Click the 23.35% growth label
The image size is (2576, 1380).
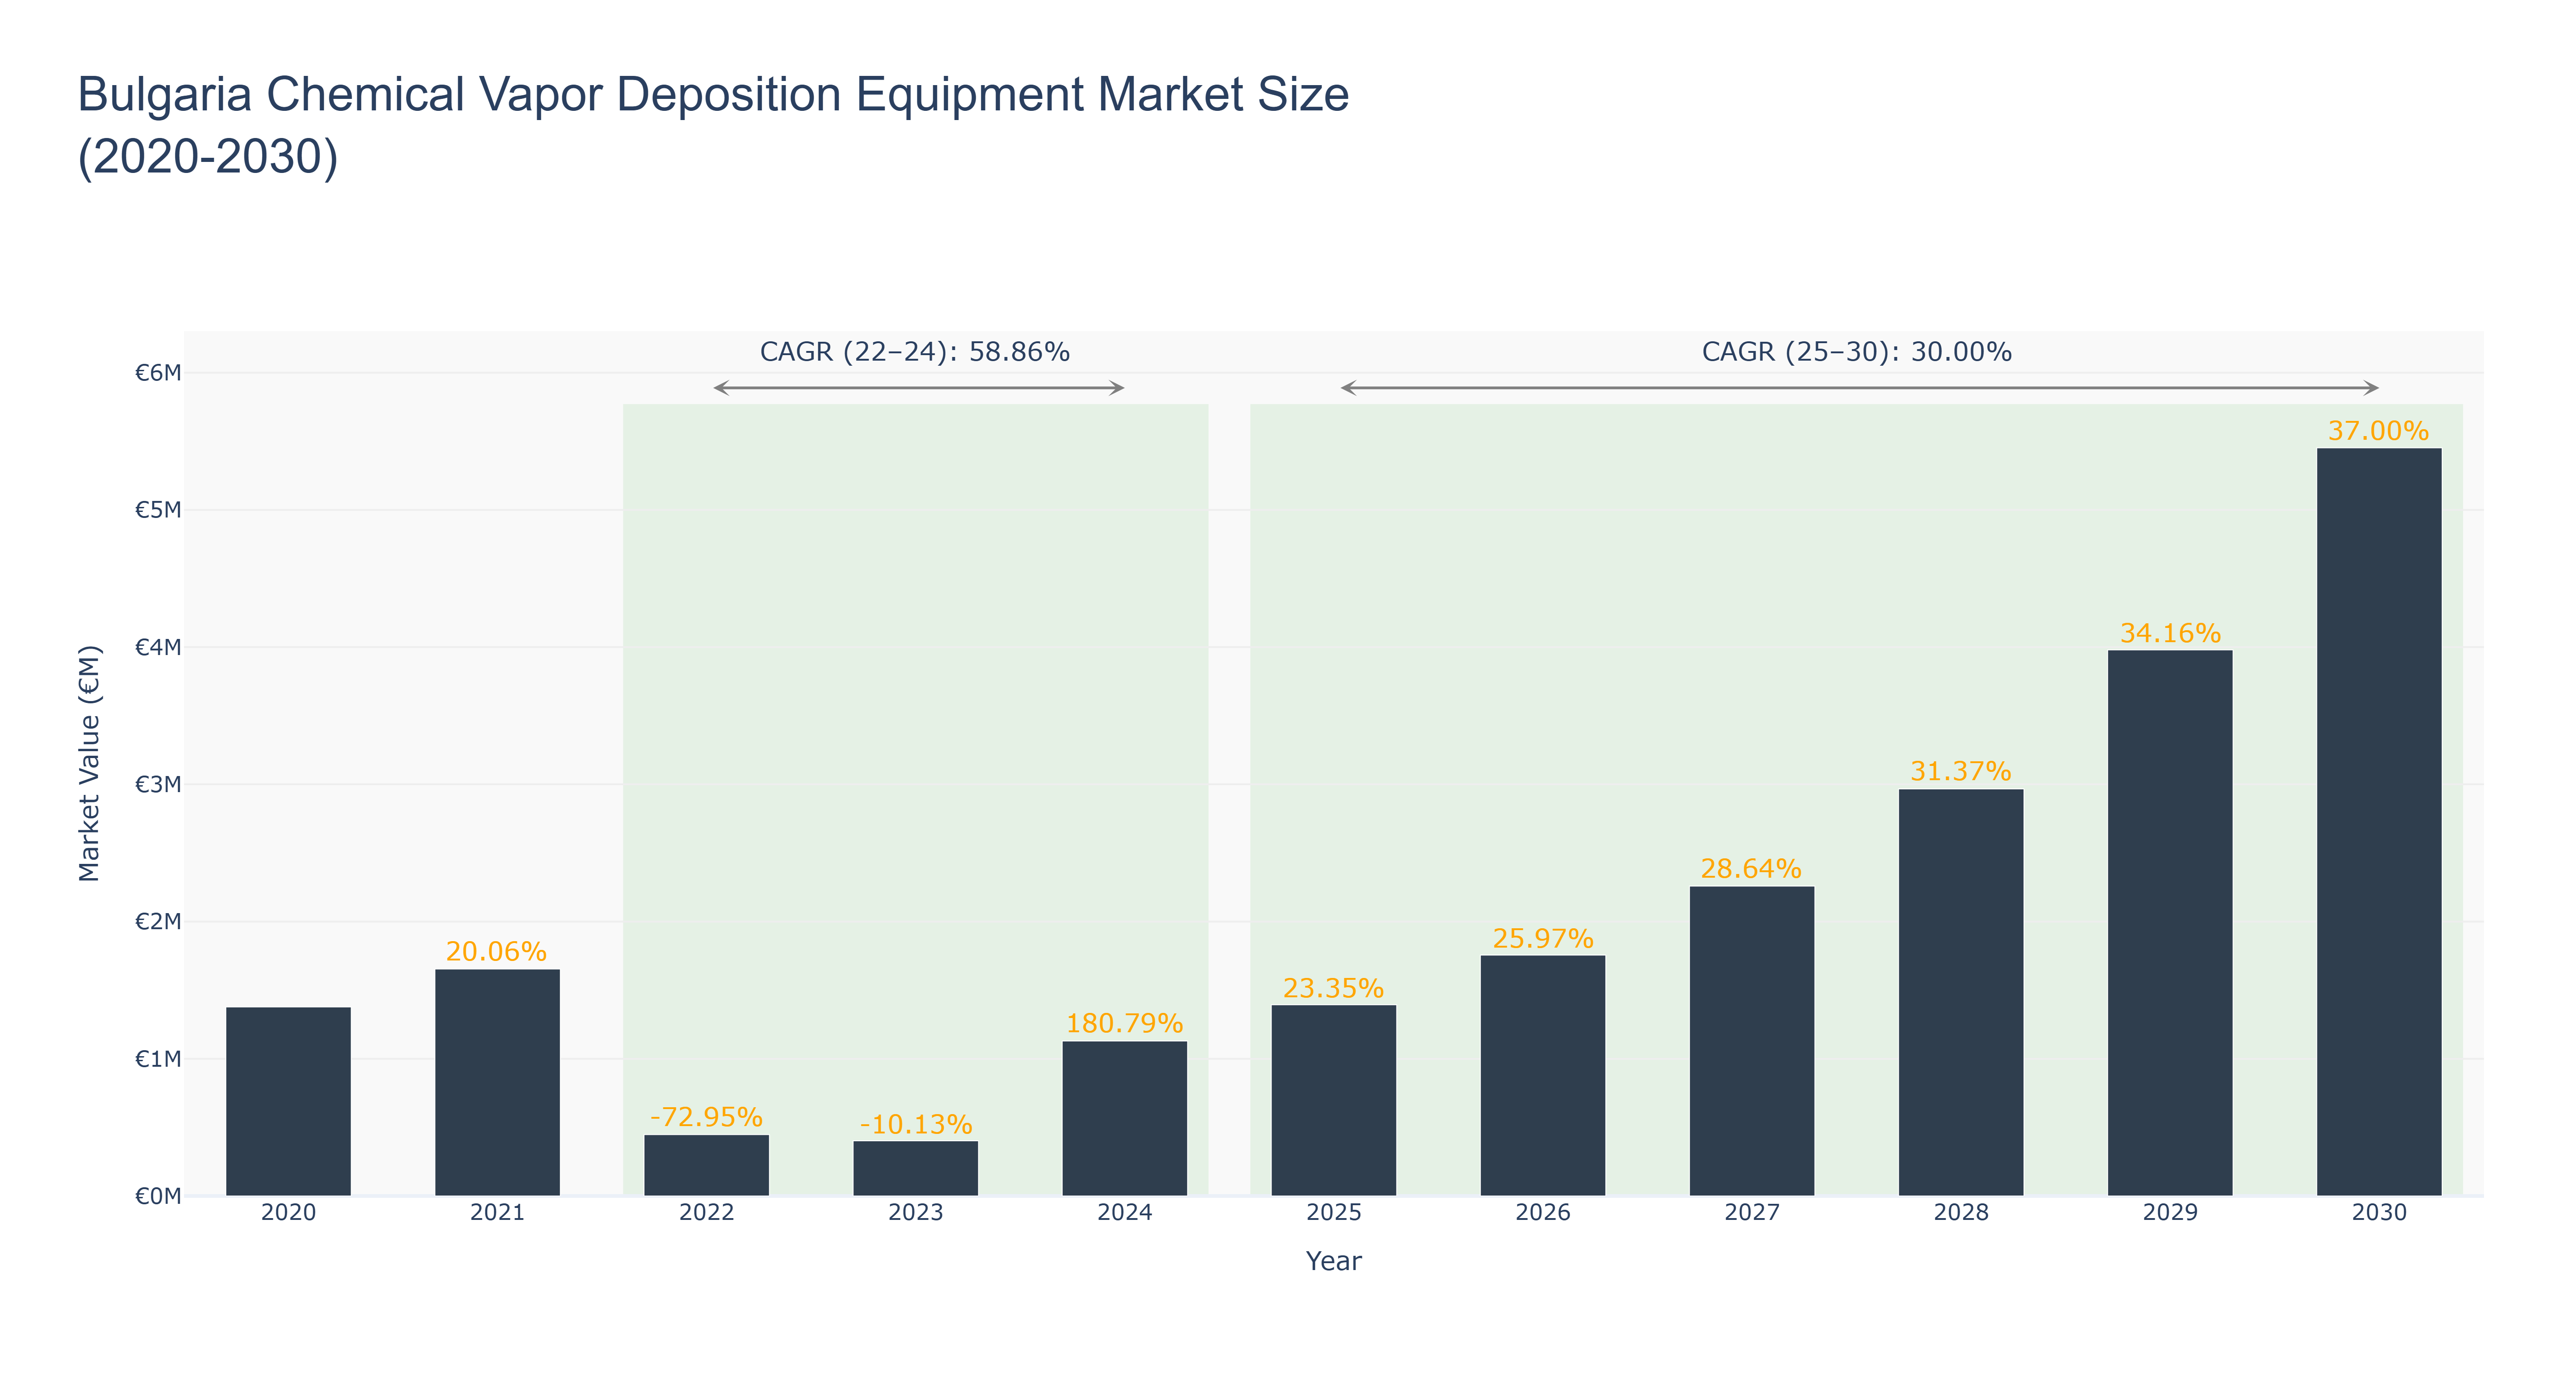[1333, 988]
